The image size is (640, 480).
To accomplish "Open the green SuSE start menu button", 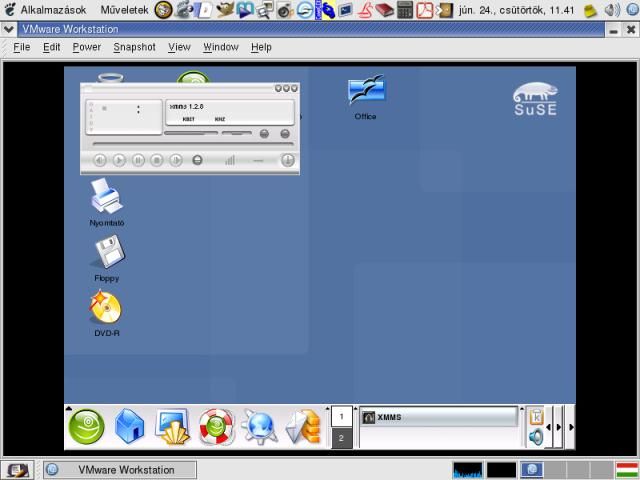I will [x=87, y=427].
